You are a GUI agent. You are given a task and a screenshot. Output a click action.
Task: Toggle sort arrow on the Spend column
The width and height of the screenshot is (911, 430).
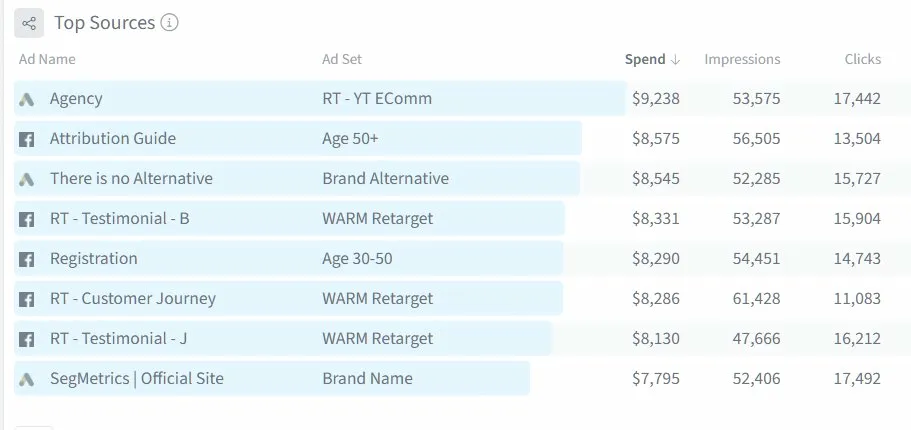coord(675,59)
